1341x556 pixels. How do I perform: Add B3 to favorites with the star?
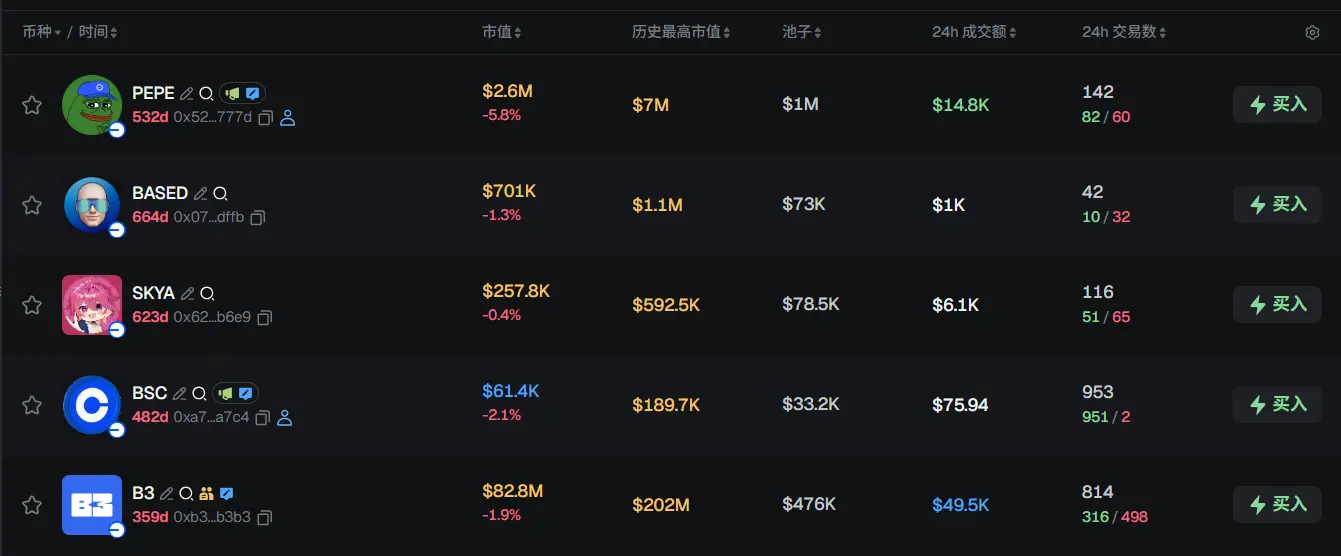[x=32, y=505]
